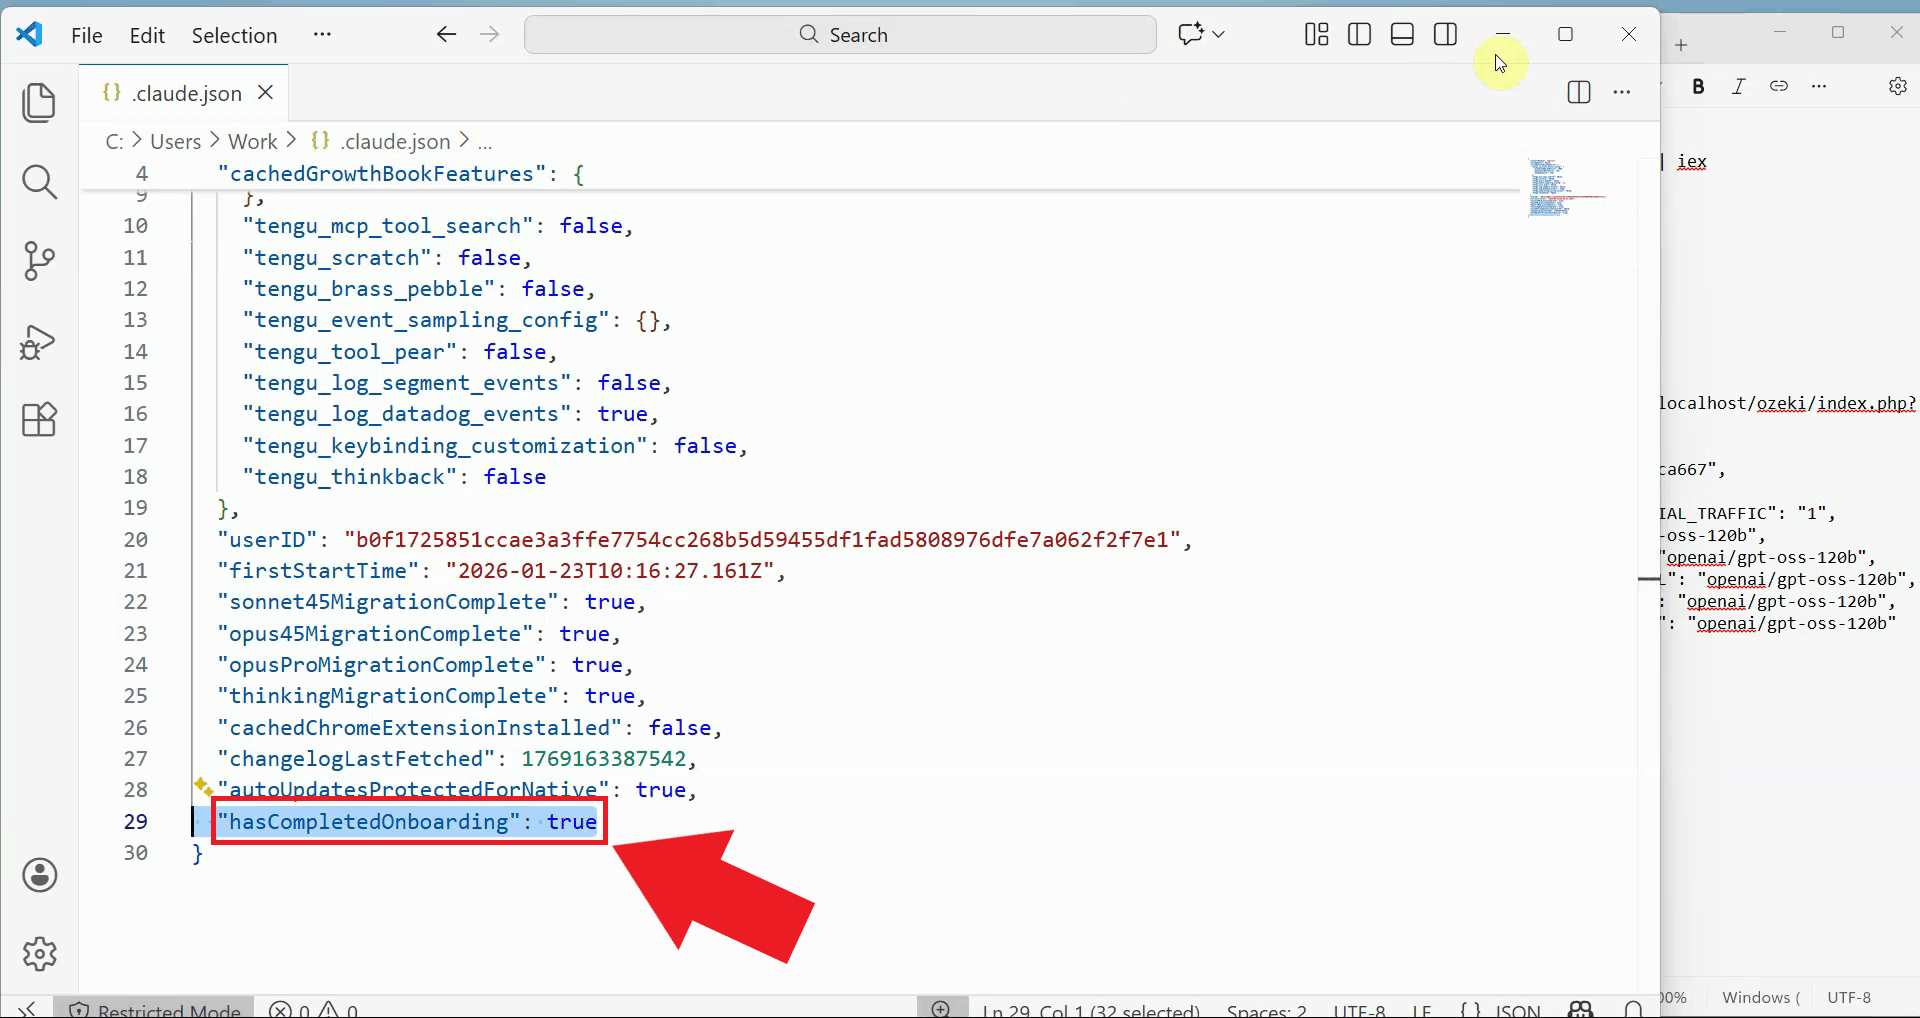Open the Accounts icon in activity bar
The height and width of the screenshot is (1018, 1920).
(39, 875)
